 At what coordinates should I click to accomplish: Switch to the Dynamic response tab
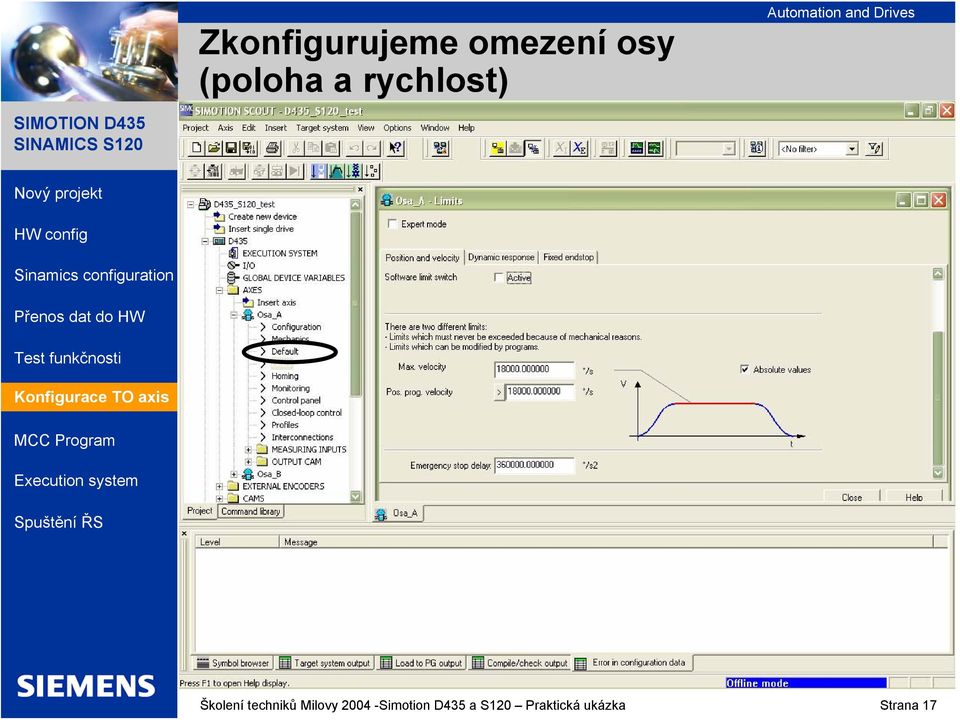pyautogui.click(x=501, y=257)
